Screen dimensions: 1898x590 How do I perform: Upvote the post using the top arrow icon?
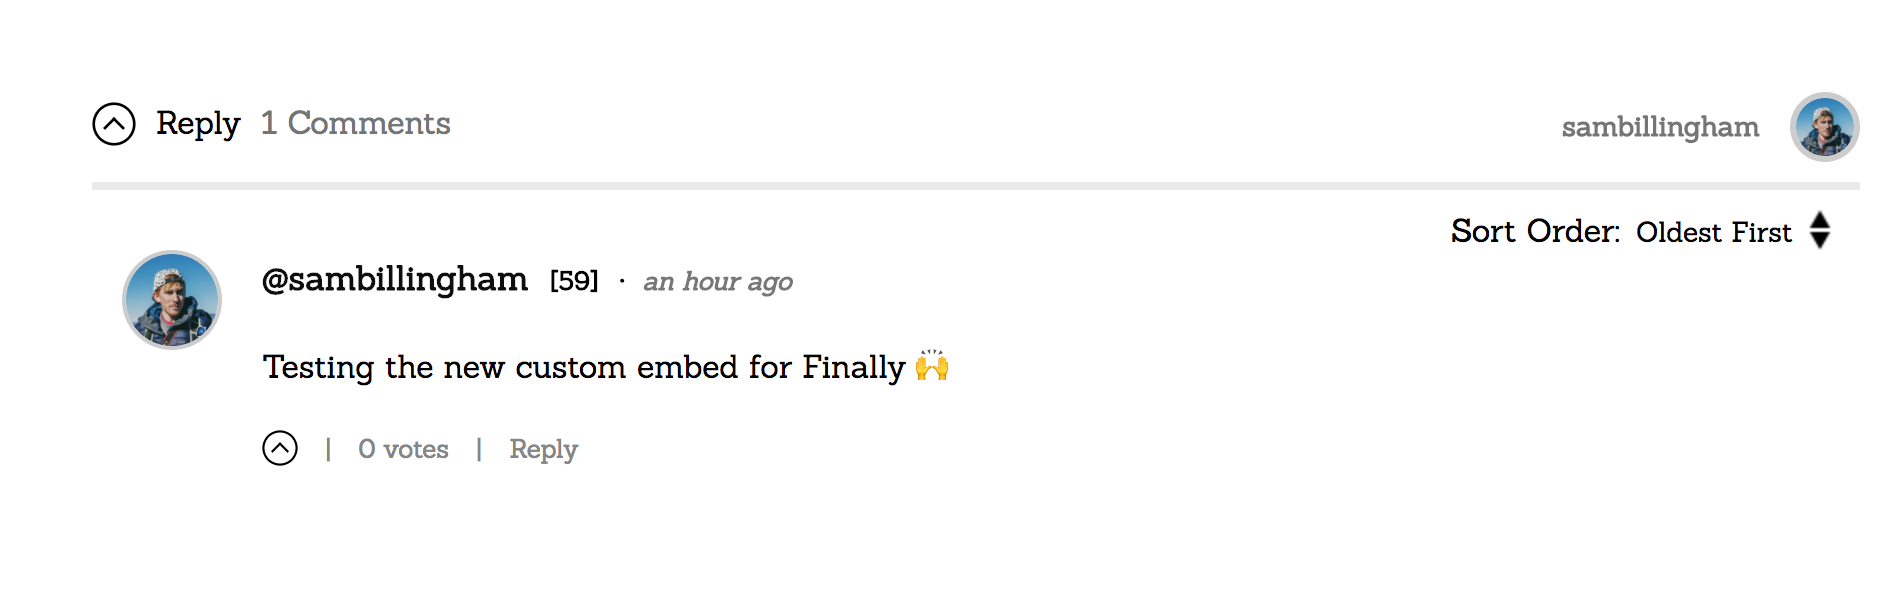tap(114, 124)
